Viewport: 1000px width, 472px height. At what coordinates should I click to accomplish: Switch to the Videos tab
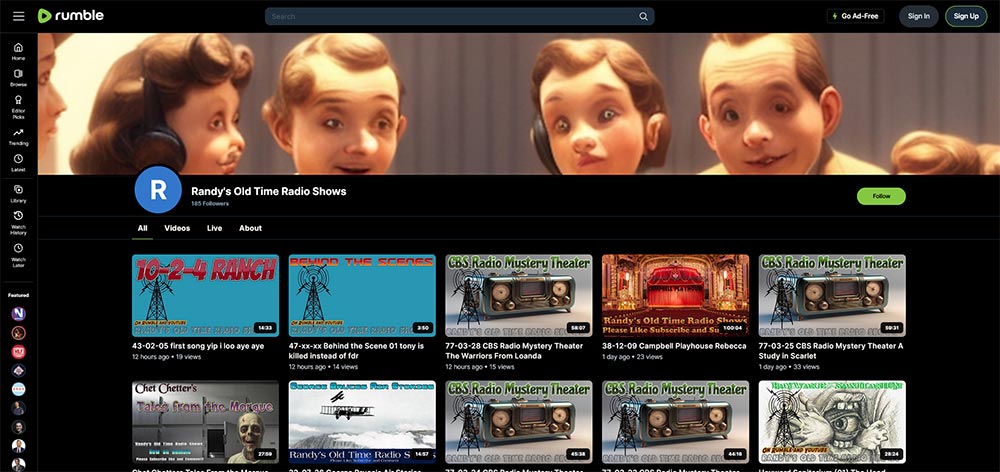click(177, 228)
